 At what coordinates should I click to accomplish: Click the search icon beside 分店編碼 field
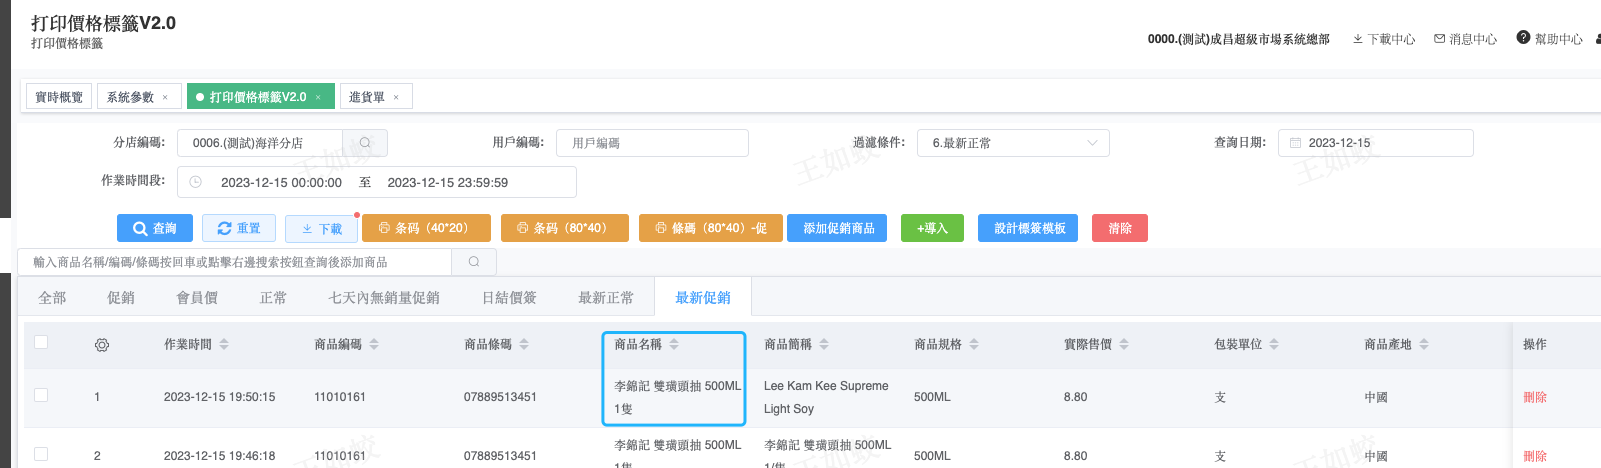coord(365,143)
